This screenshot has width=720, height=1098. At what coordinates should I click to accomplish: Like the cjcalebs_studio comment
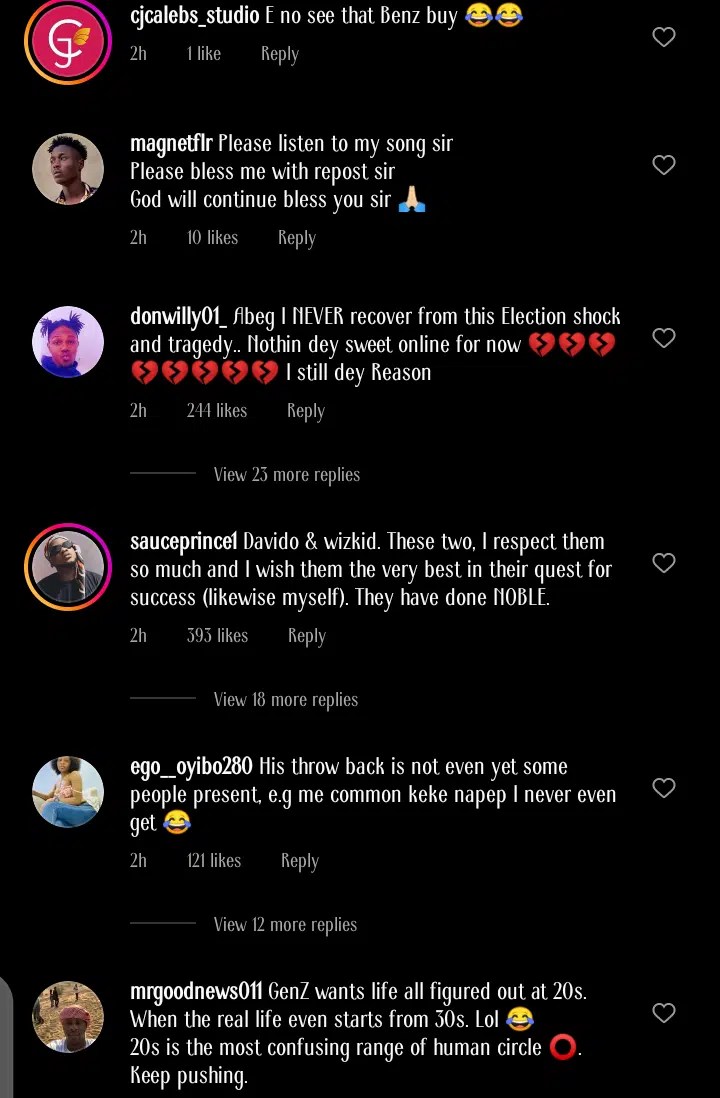pos(664,37)
